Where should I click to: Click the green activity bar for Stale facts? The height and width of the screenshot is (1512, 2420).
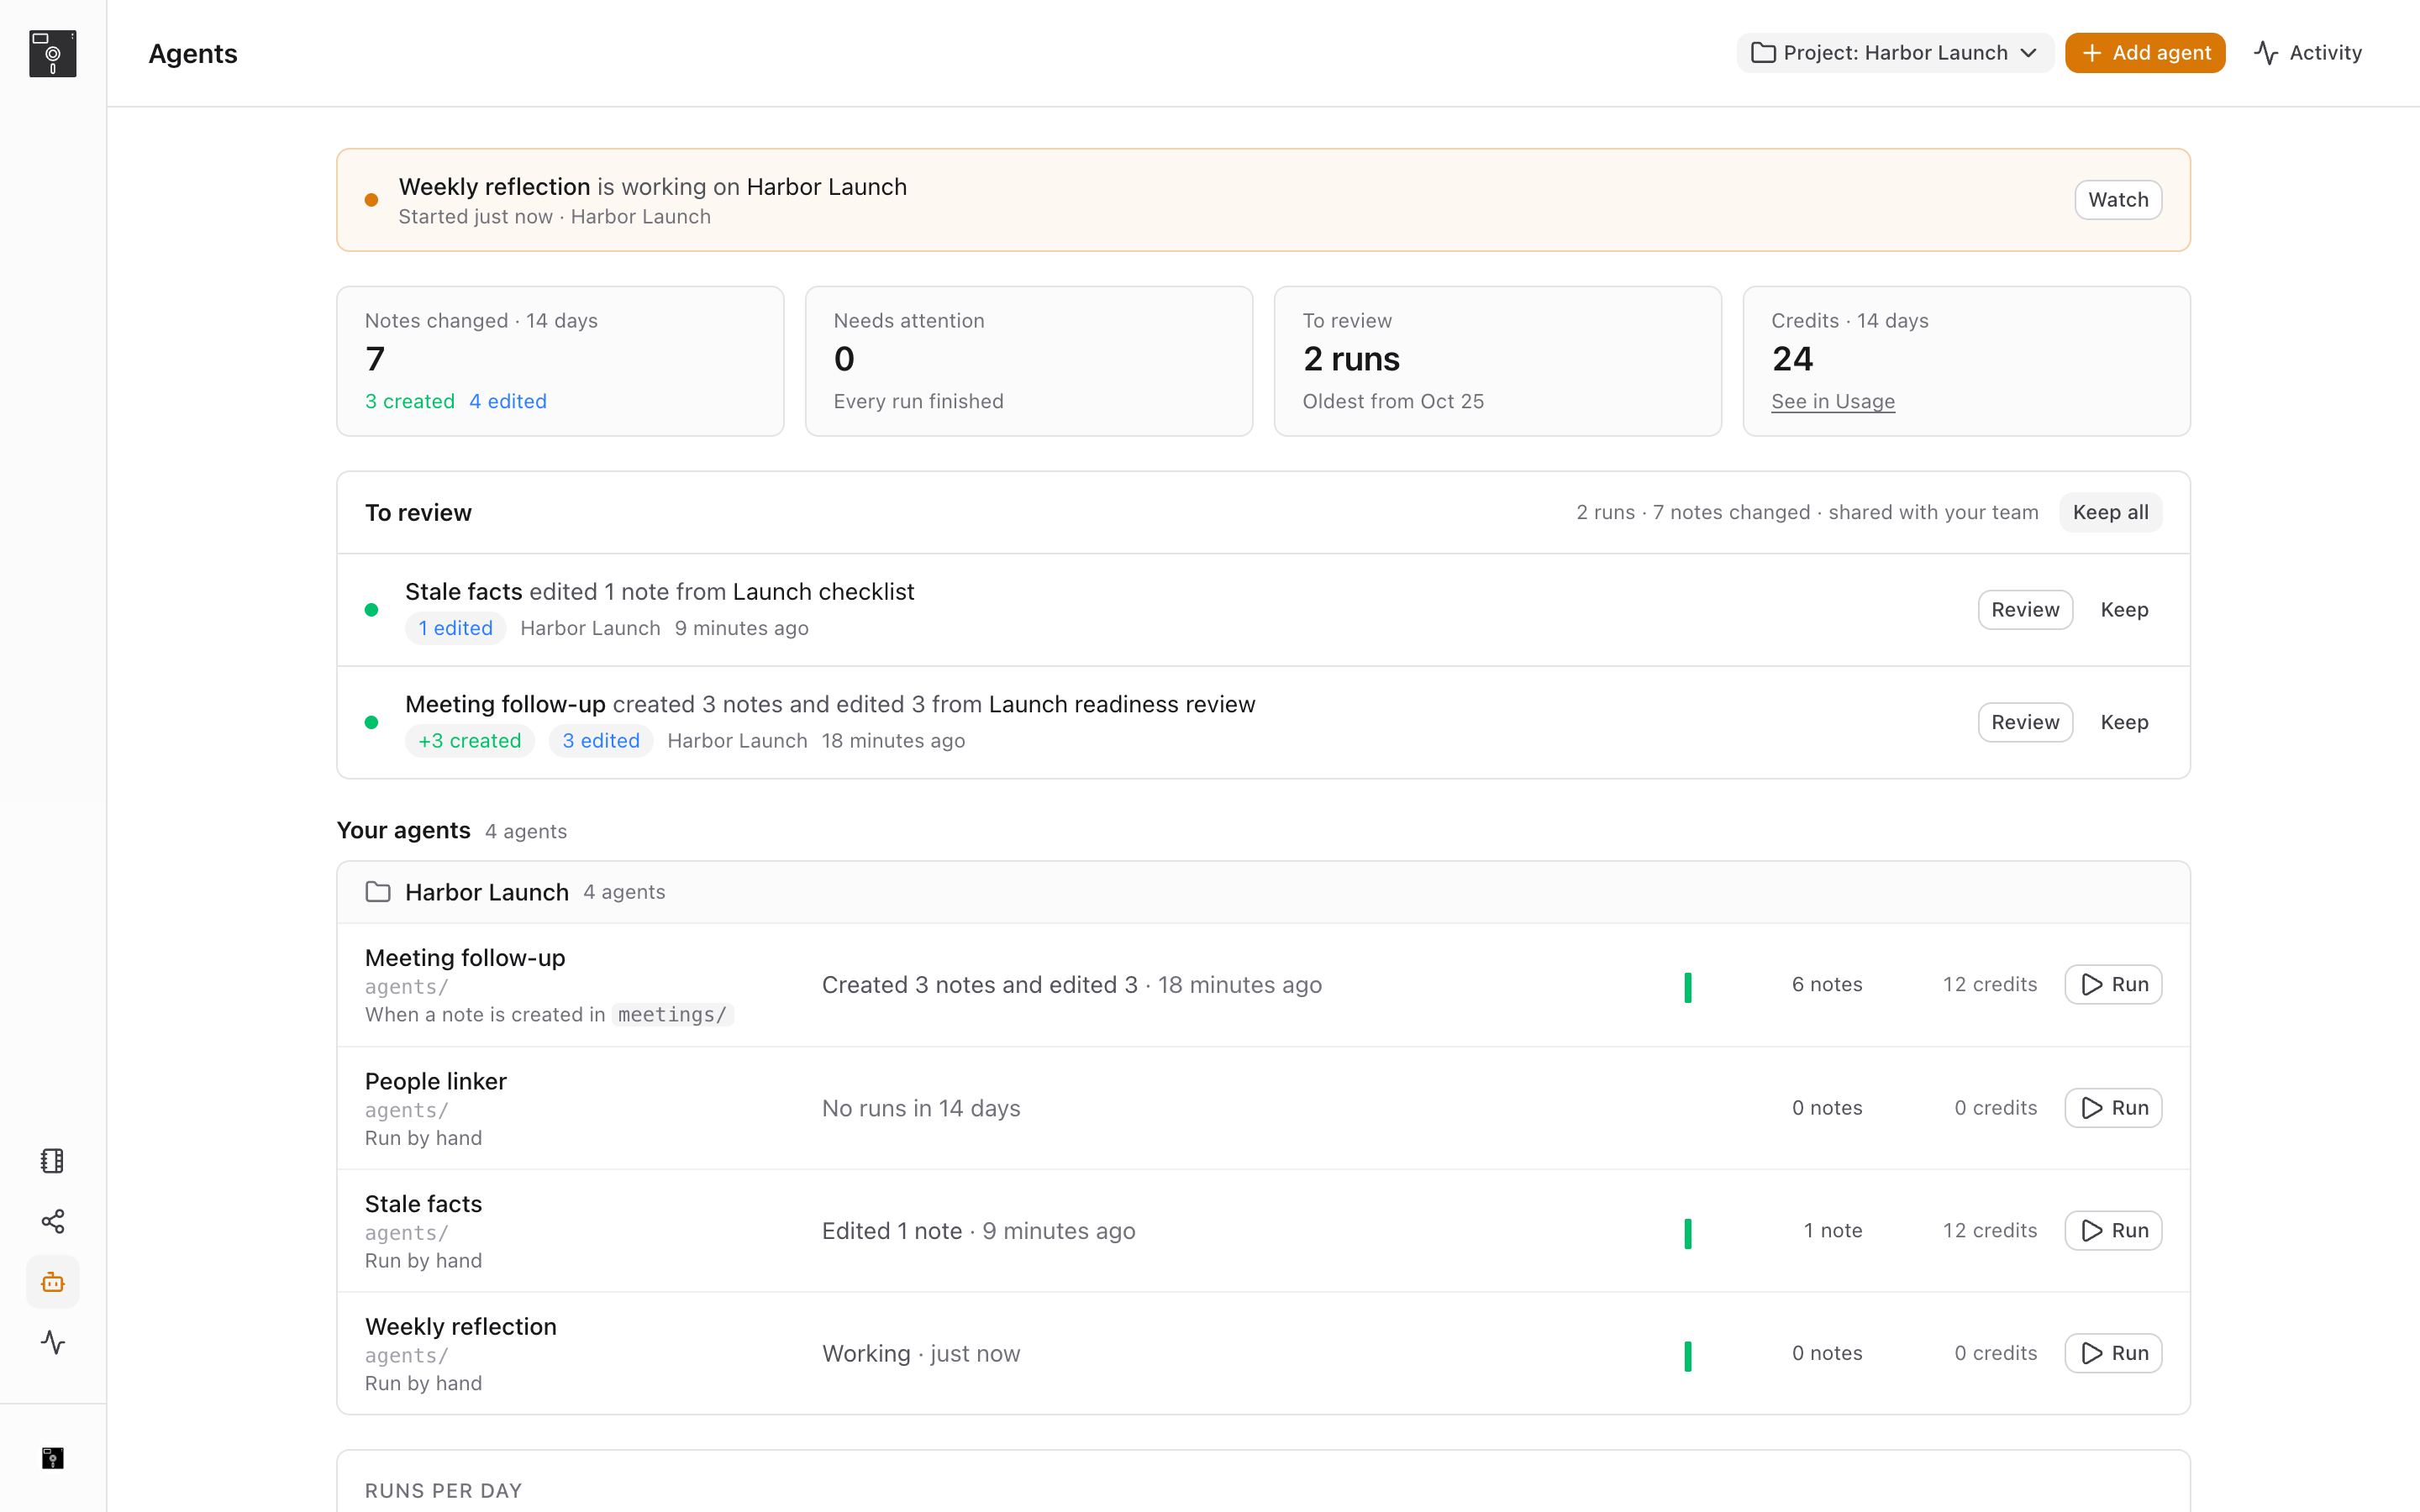(1688, 1234)
